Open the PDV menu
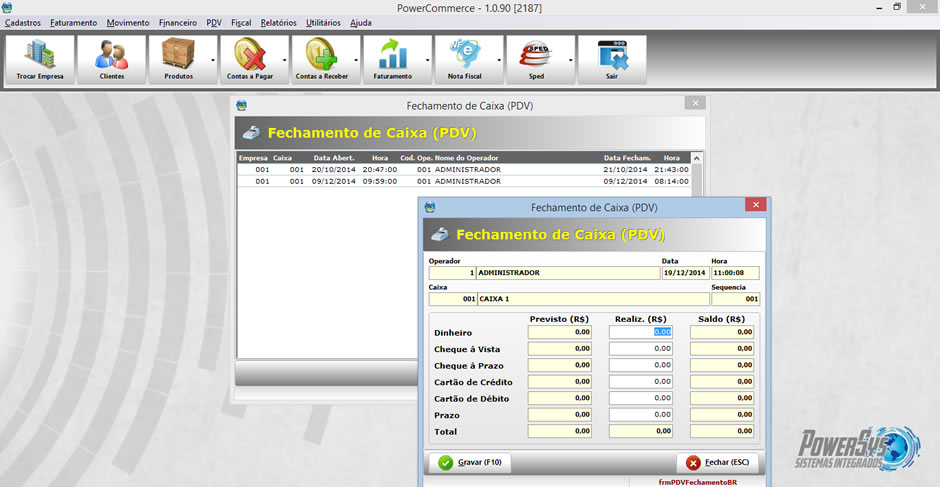 point(214,23)
